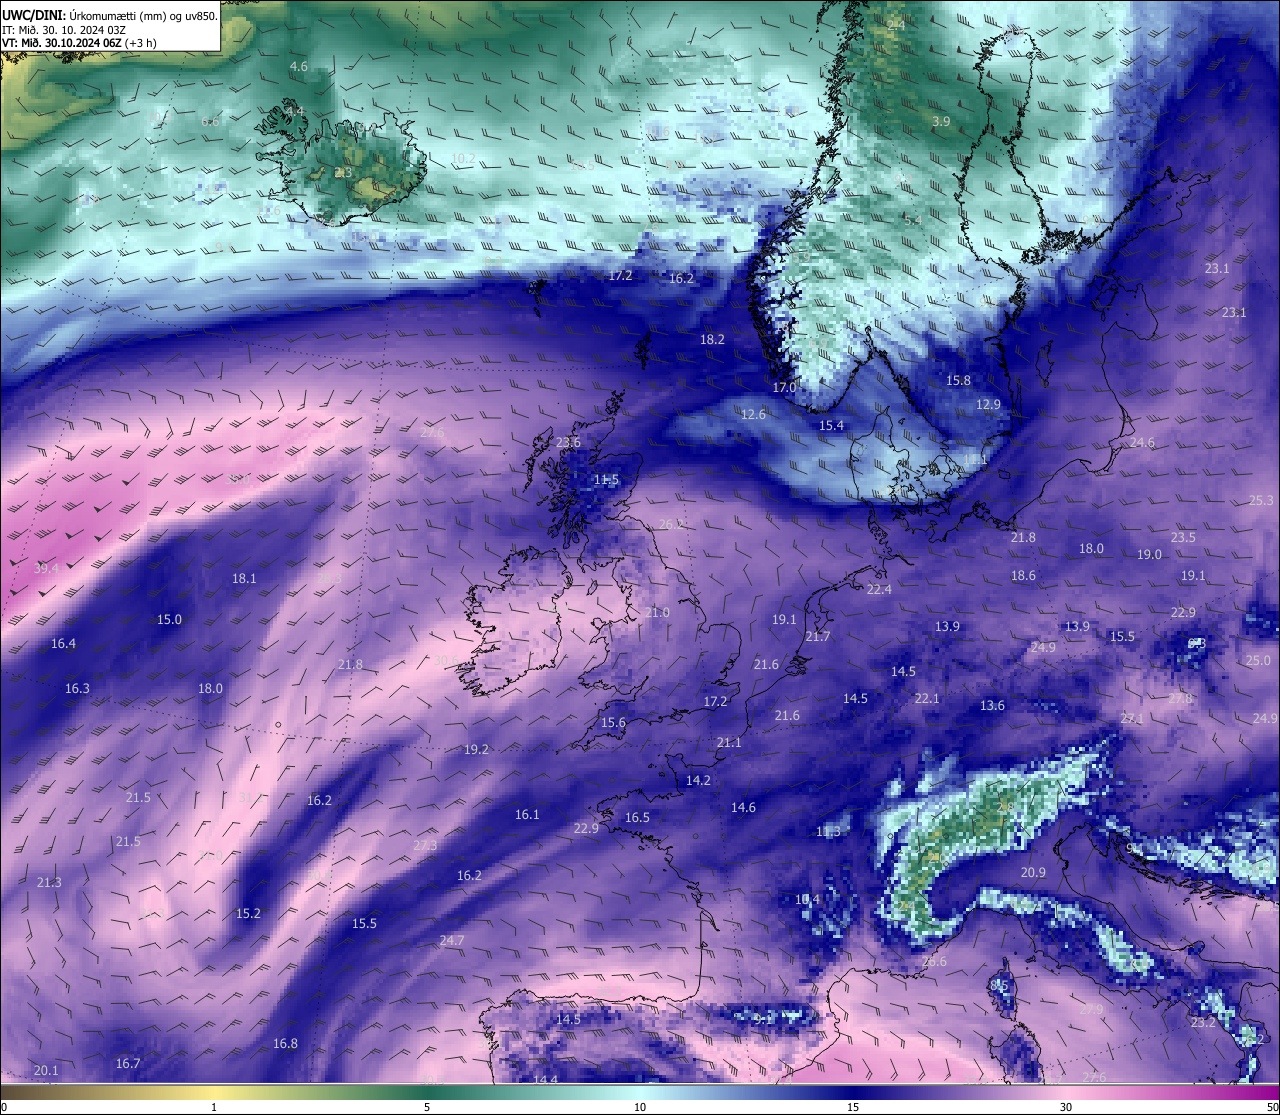Click the 18.6 value label
The width and height of the screenshot is (1280, 1115).
(1023, 575)
